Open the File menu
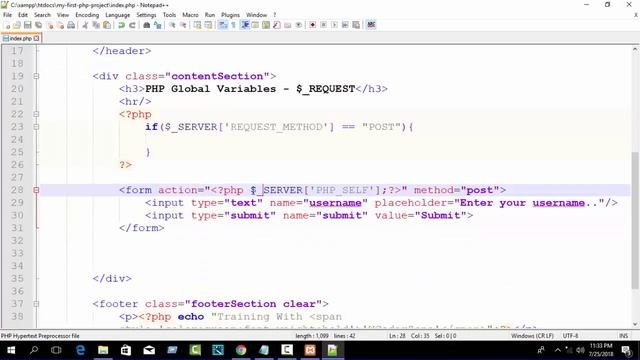 pyautogui.click(x=7, y=15)
